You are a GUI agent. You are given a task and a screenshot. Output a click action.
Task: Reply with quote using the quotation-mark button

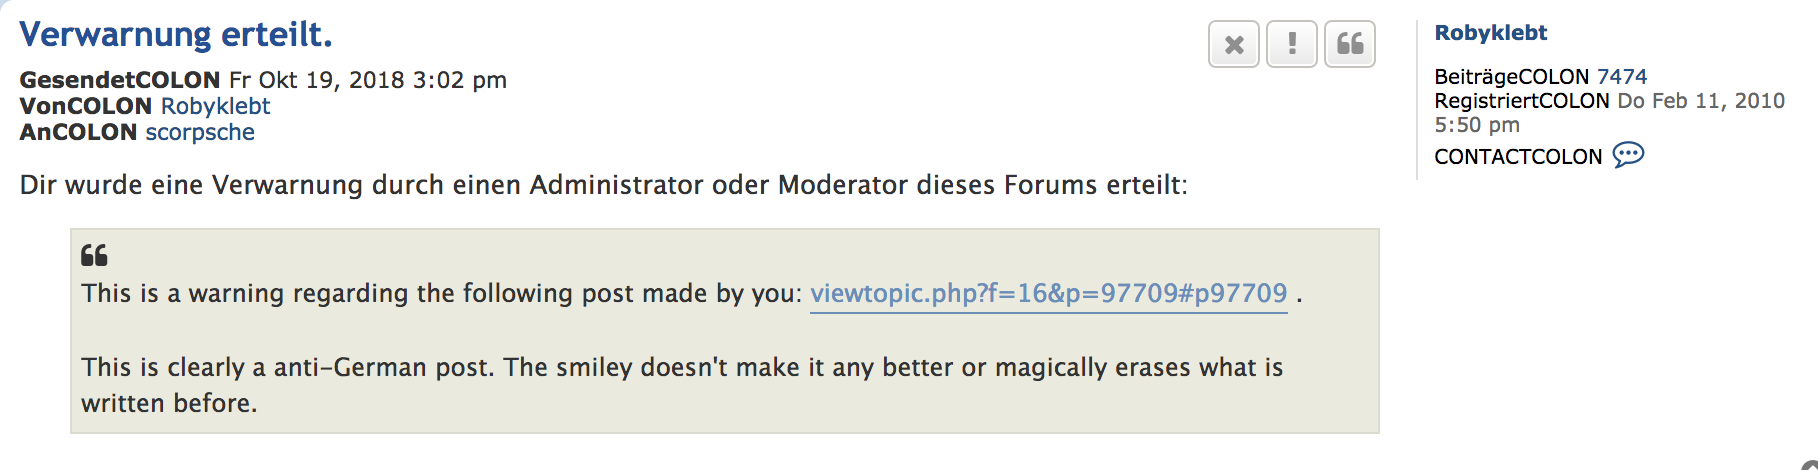point(1350,45)
